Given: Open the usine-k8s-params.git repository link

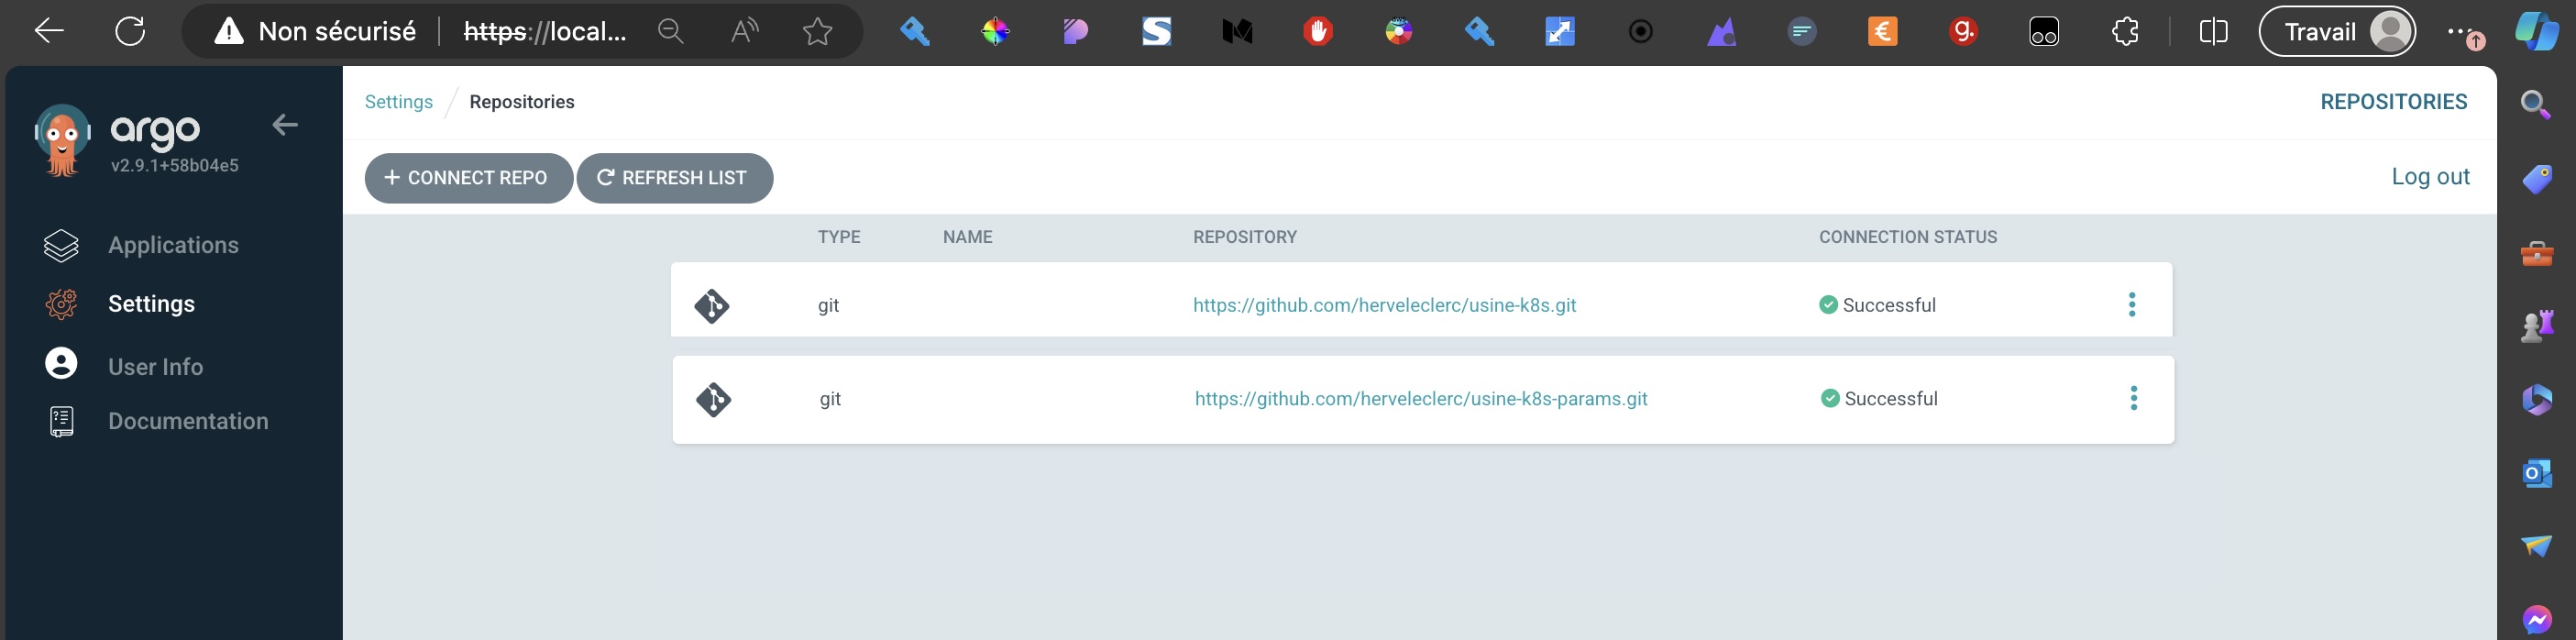Looking at the screenshot, I should tap(1420, 399).
